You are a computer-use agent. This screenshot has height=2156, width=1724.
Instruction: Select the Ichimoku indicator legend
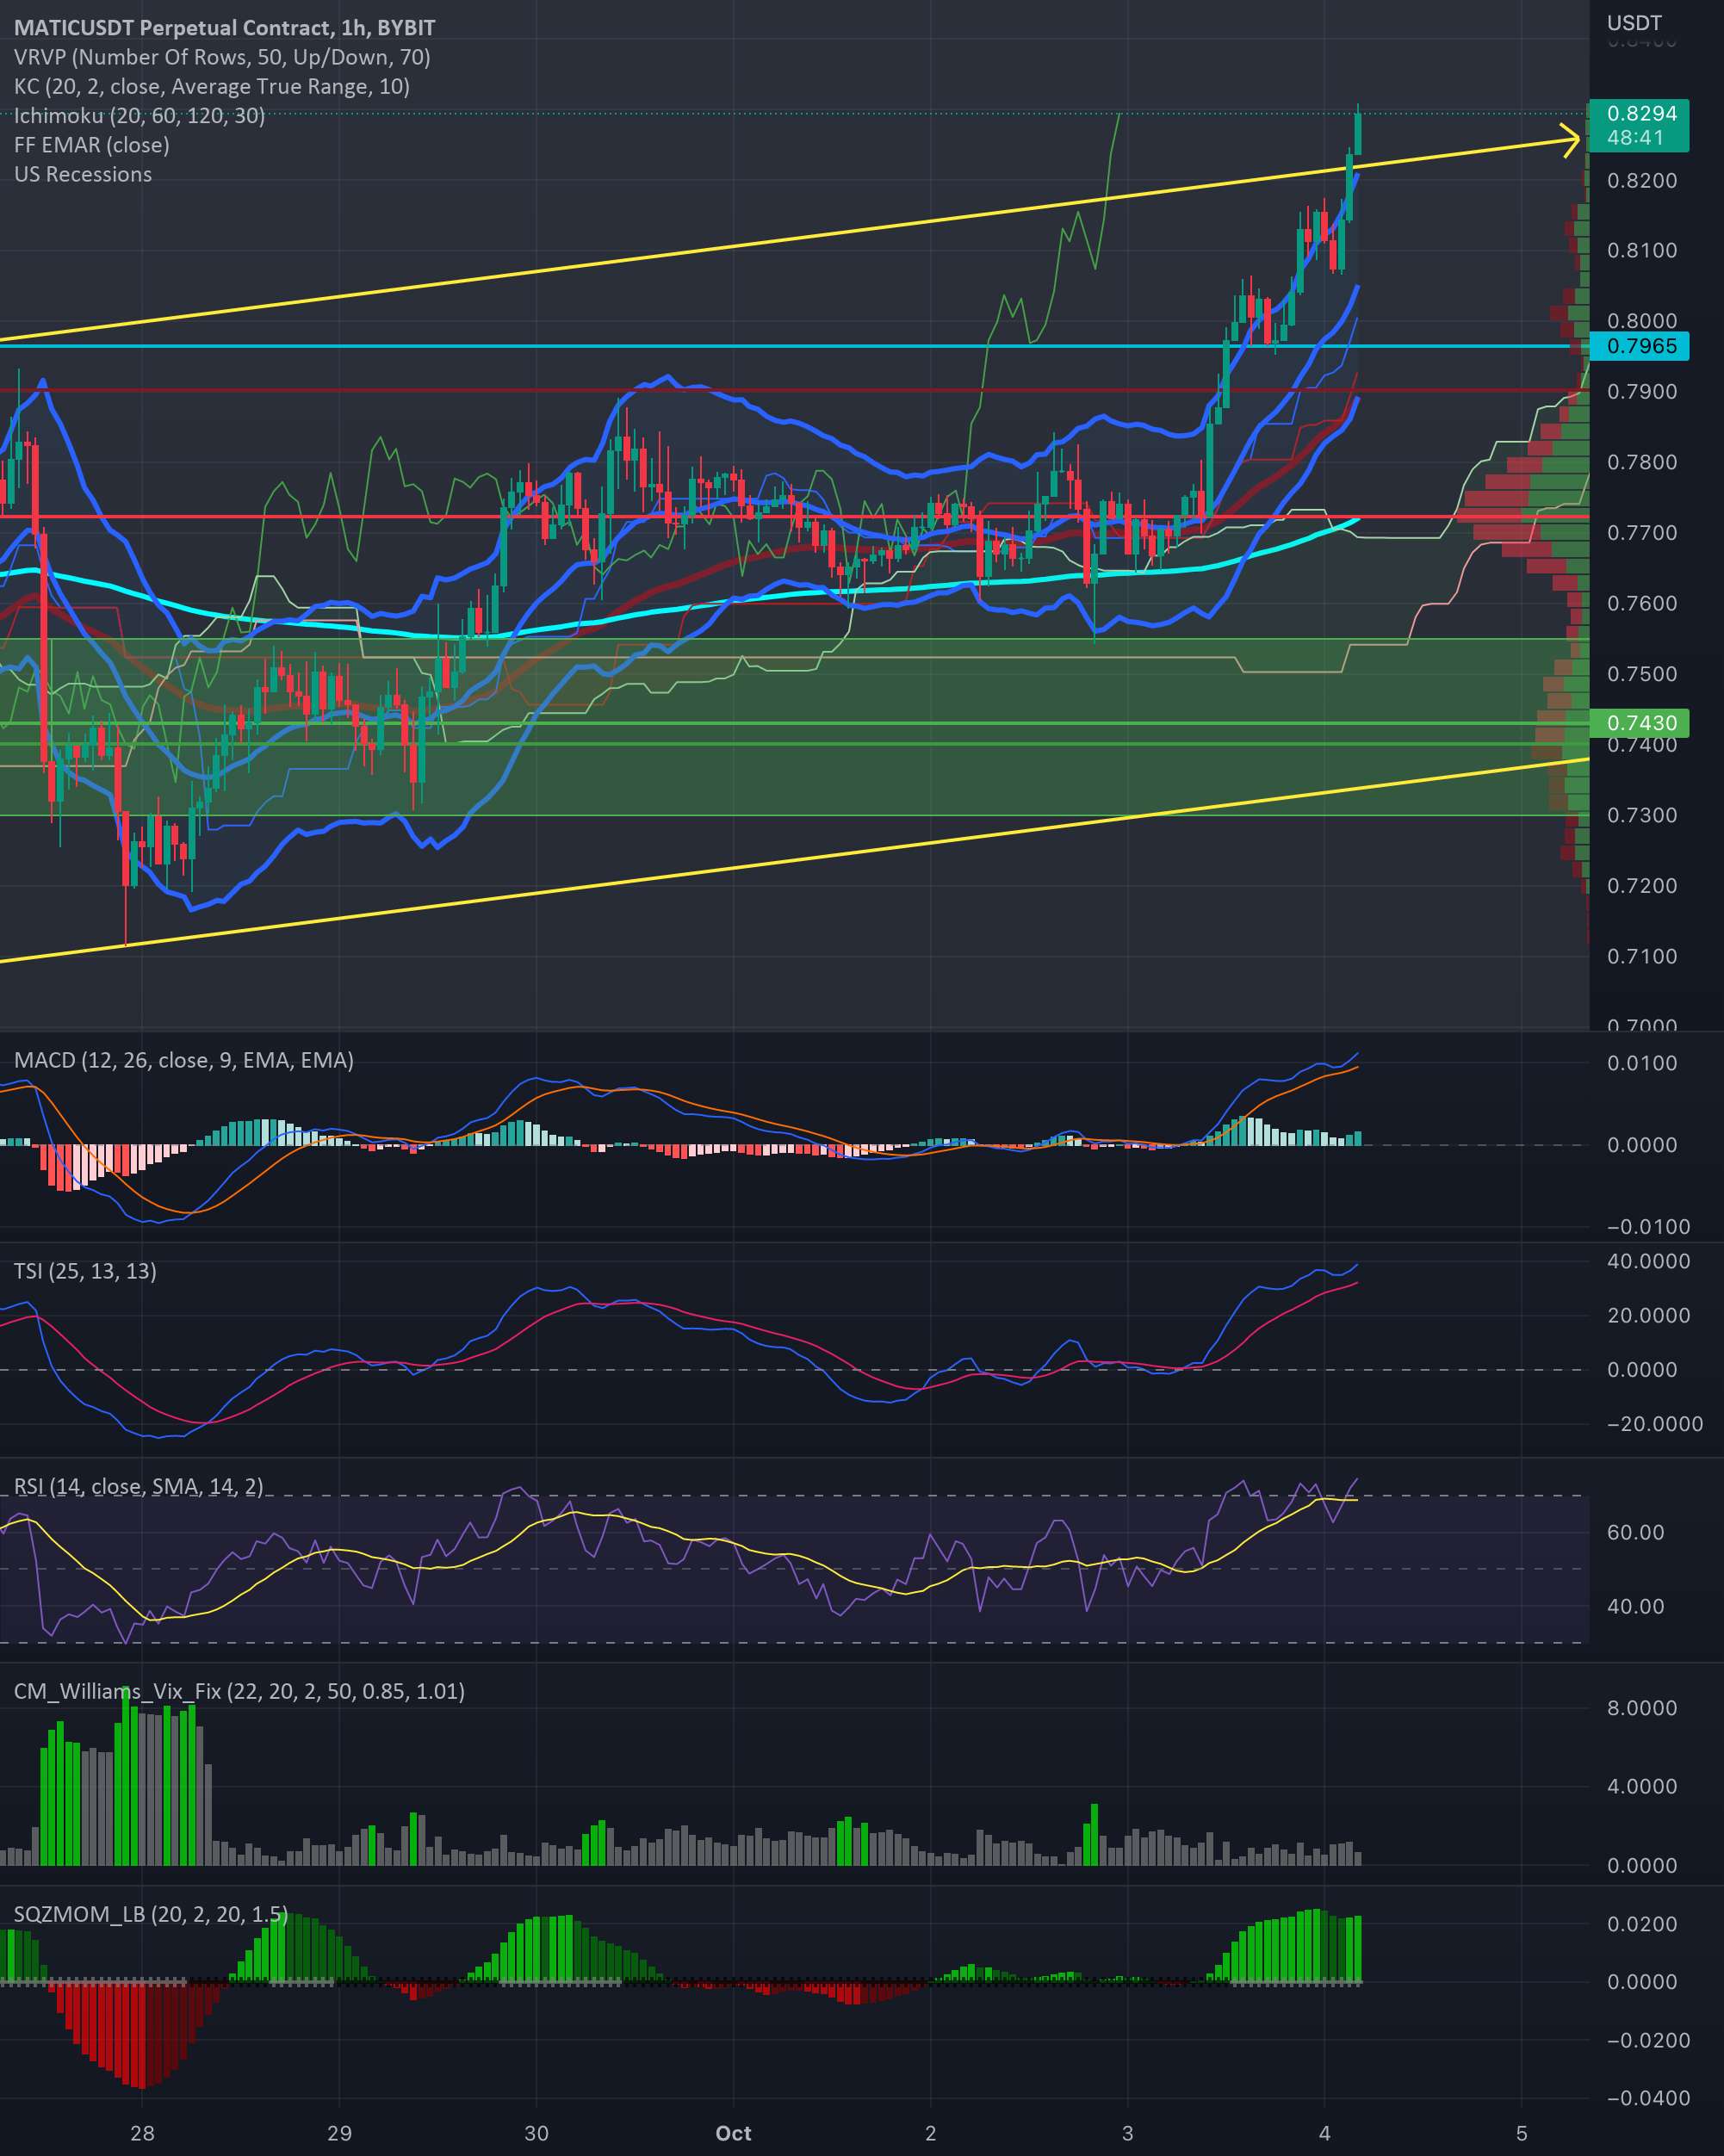coord(140,116)
